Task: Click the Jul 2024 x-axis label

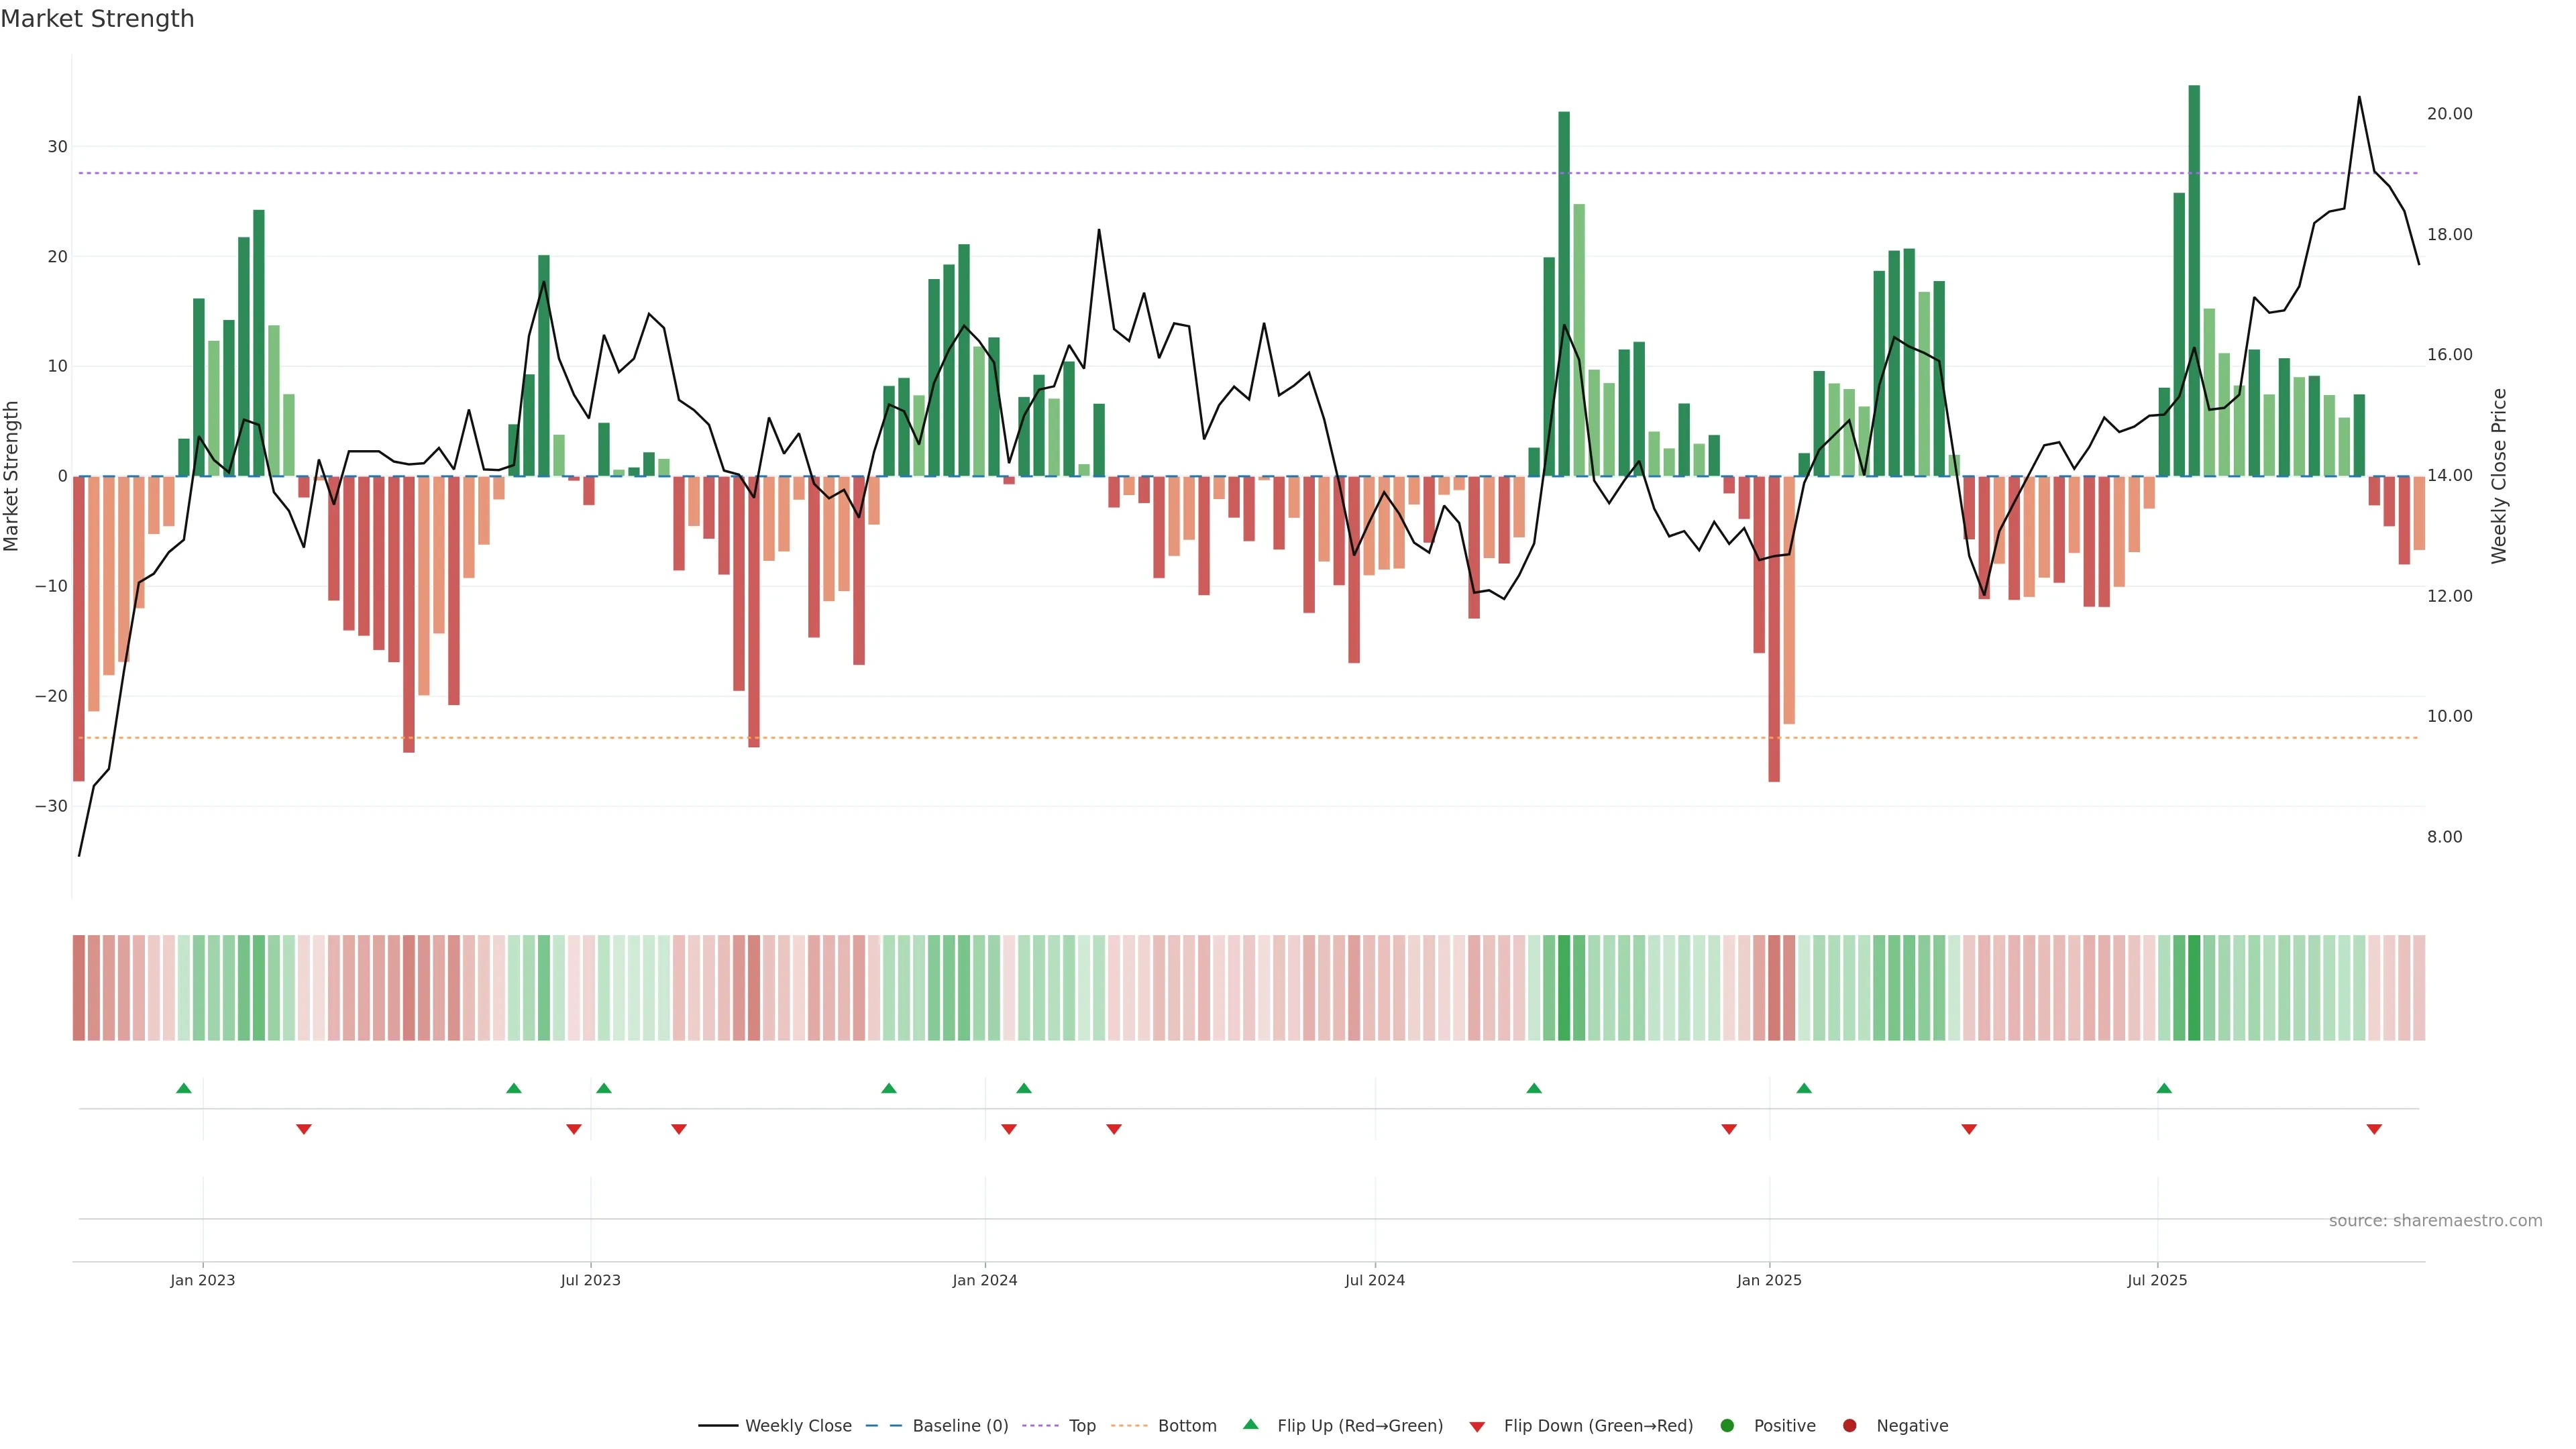Action: click(1374, 1280)
